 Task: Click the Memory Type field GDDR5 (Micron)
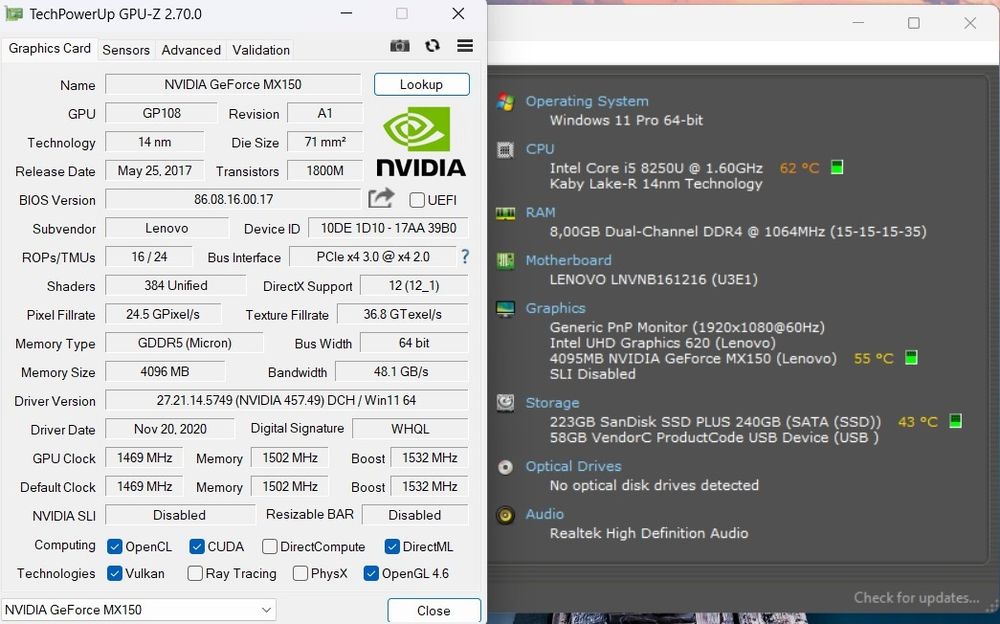click(x=184, y=343)
